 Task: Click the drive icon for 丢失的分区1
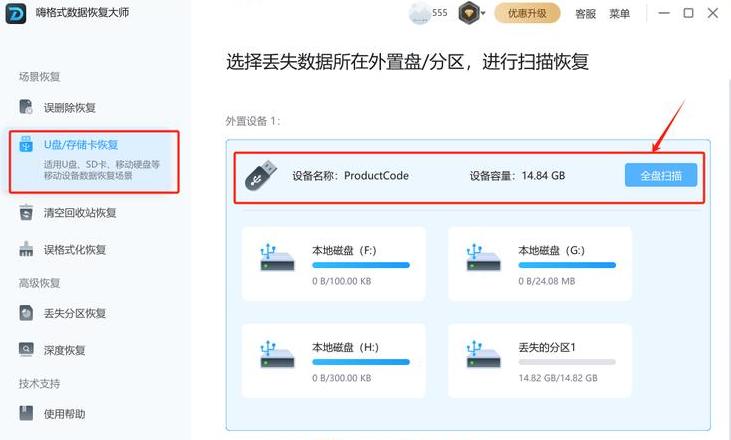pos(483,354)
